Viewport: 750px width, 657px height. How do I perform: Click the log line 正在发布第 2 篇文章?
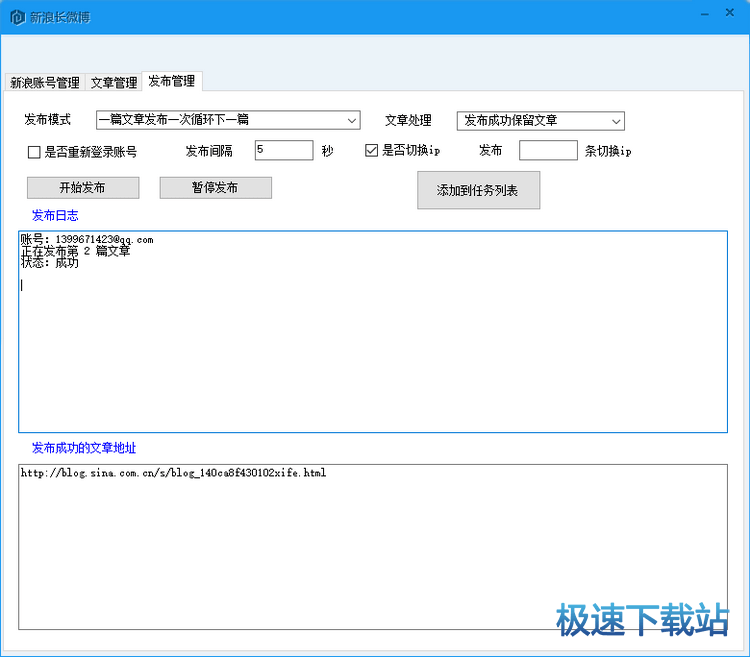[75, 251]
